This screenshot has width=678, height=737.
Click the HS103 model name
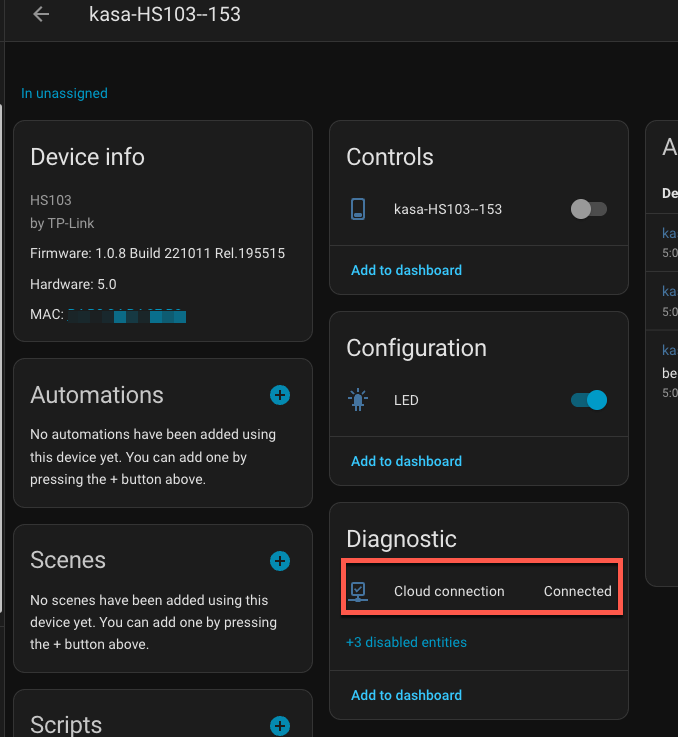click(51, 200)
